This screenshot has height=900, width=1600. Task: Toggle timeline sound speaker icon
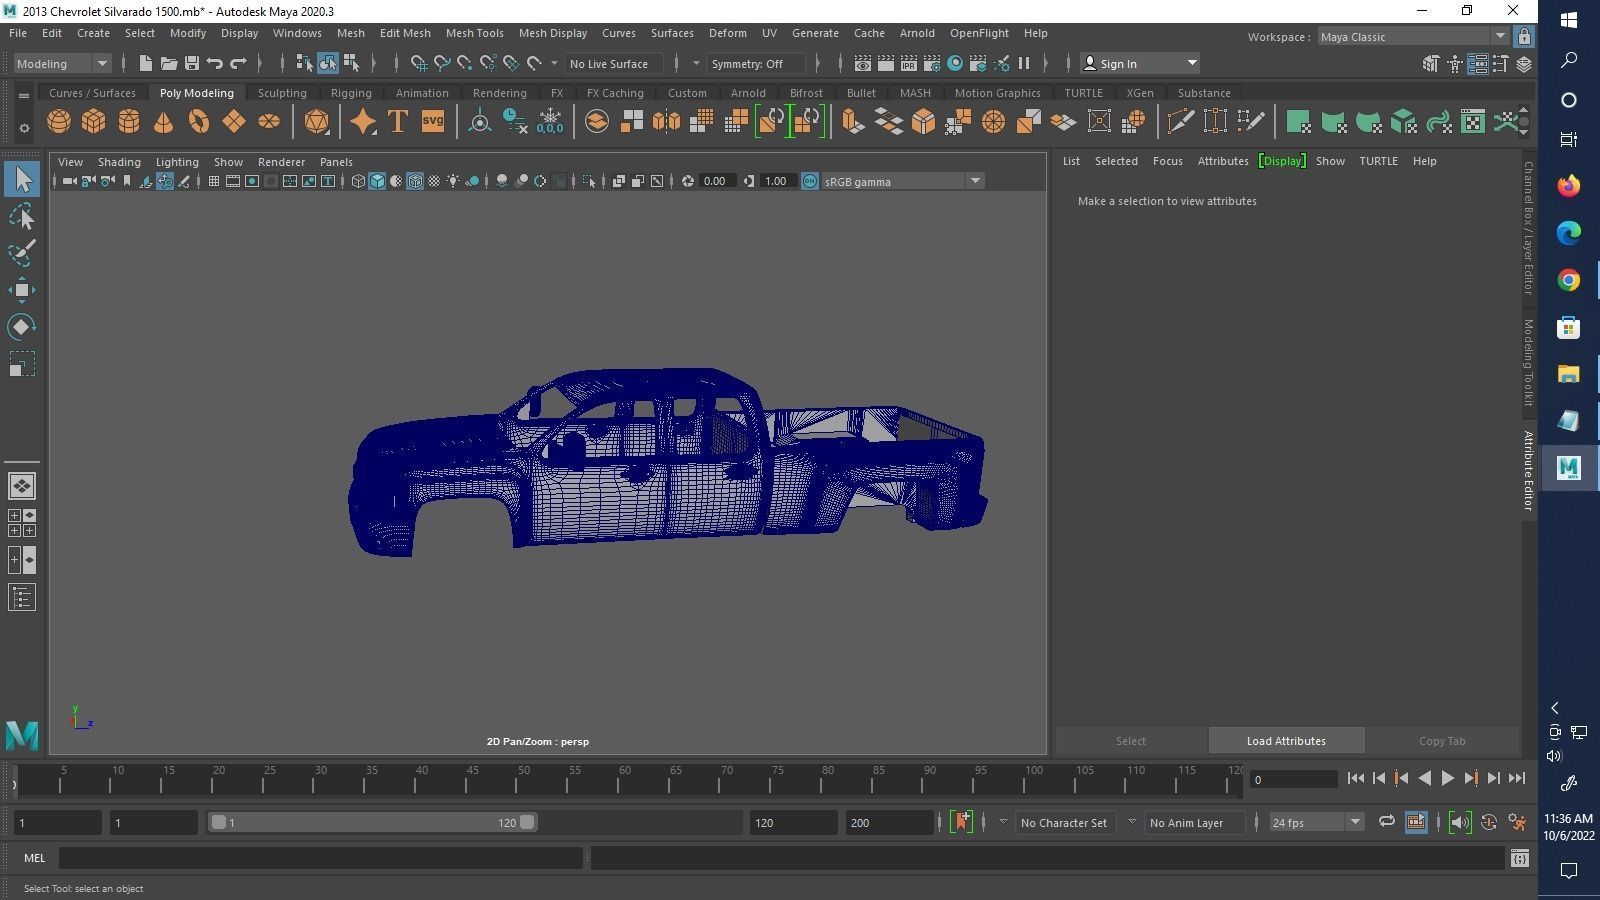pos(1460,822)
